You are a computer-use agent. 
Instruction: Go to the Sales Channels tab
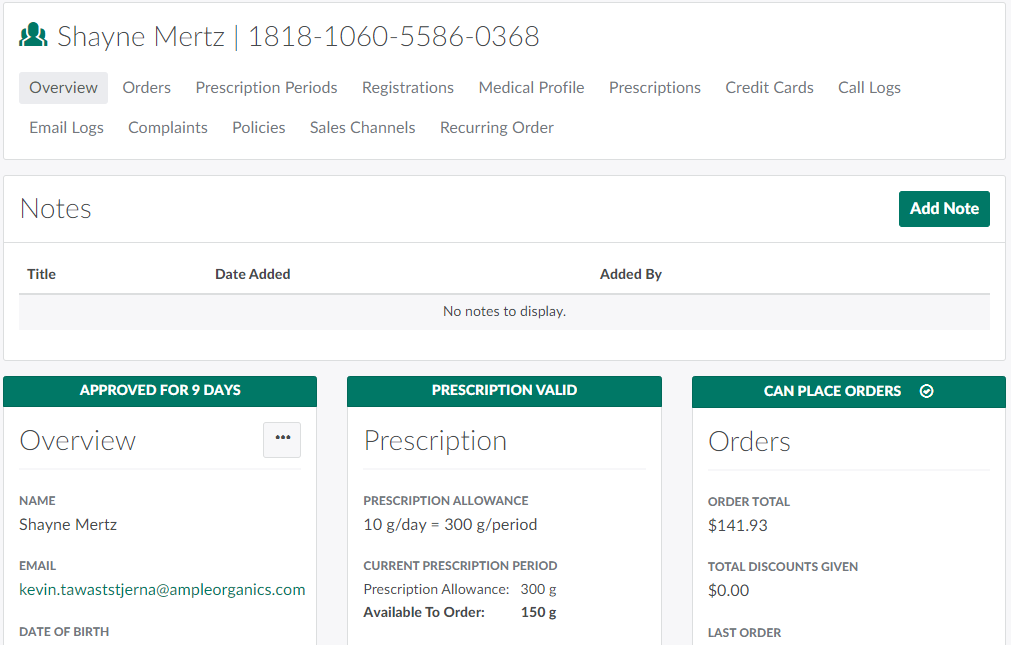point(362,128)
